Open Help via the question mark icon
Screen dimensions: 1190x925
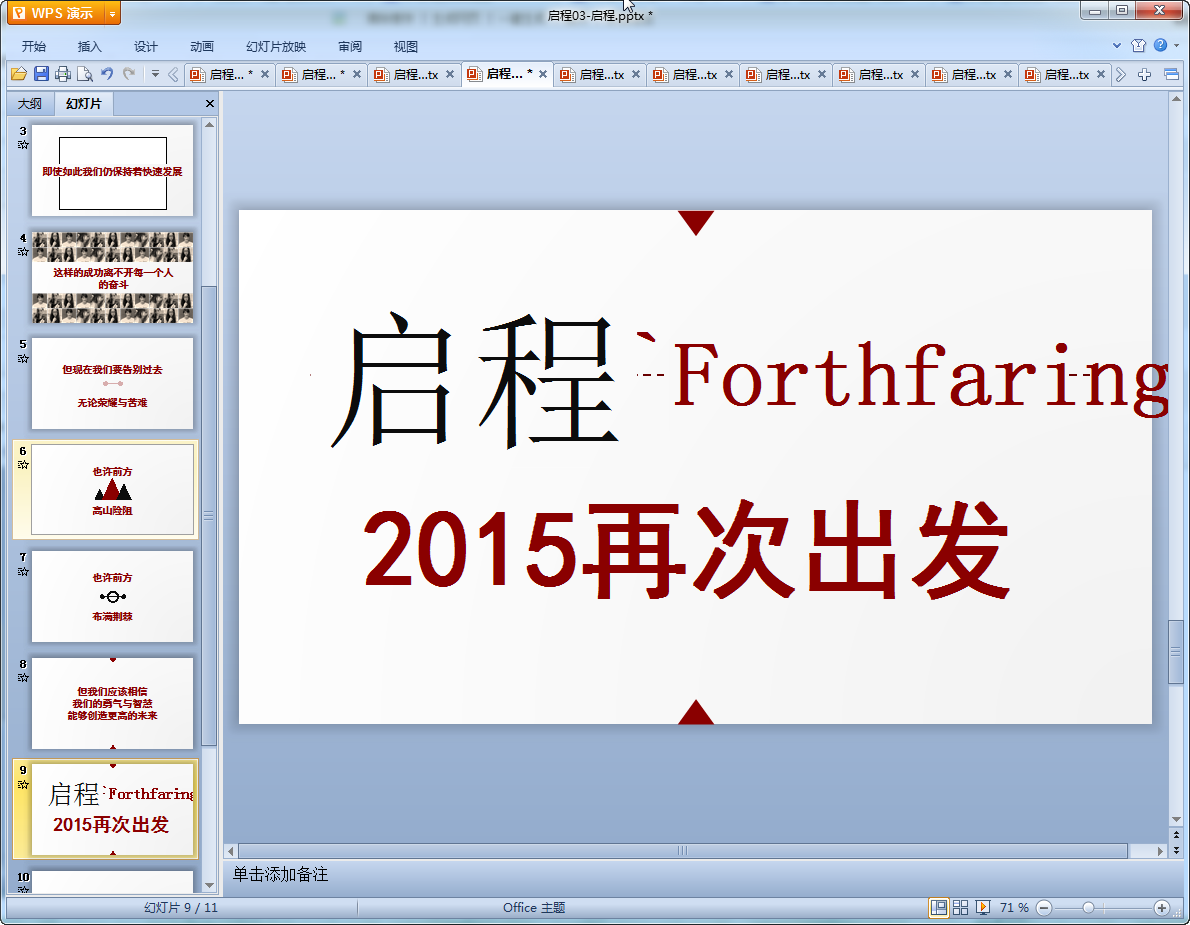[x=1160, y=46]
